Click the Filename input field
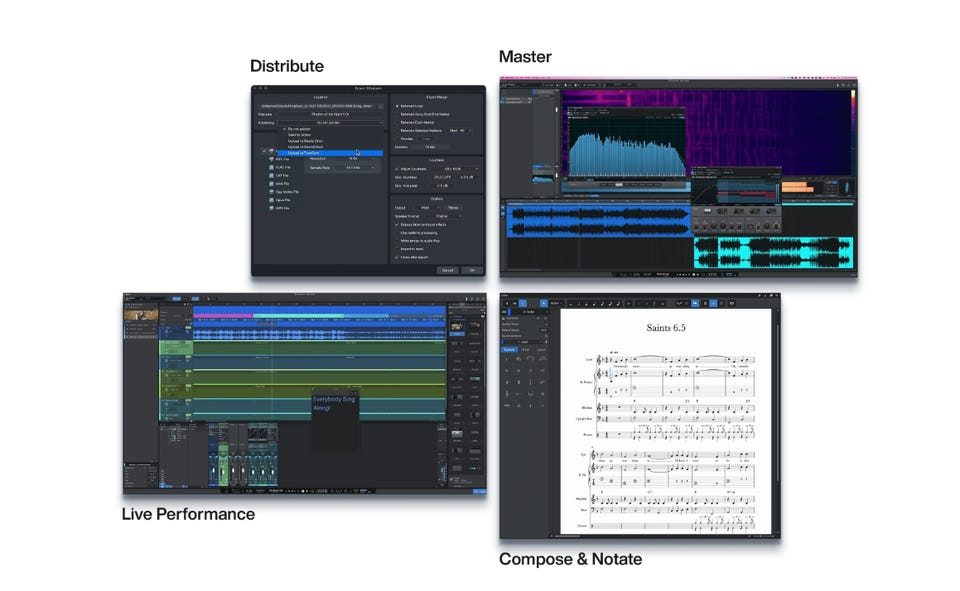The image size is (960, 591). coord(330,114)
